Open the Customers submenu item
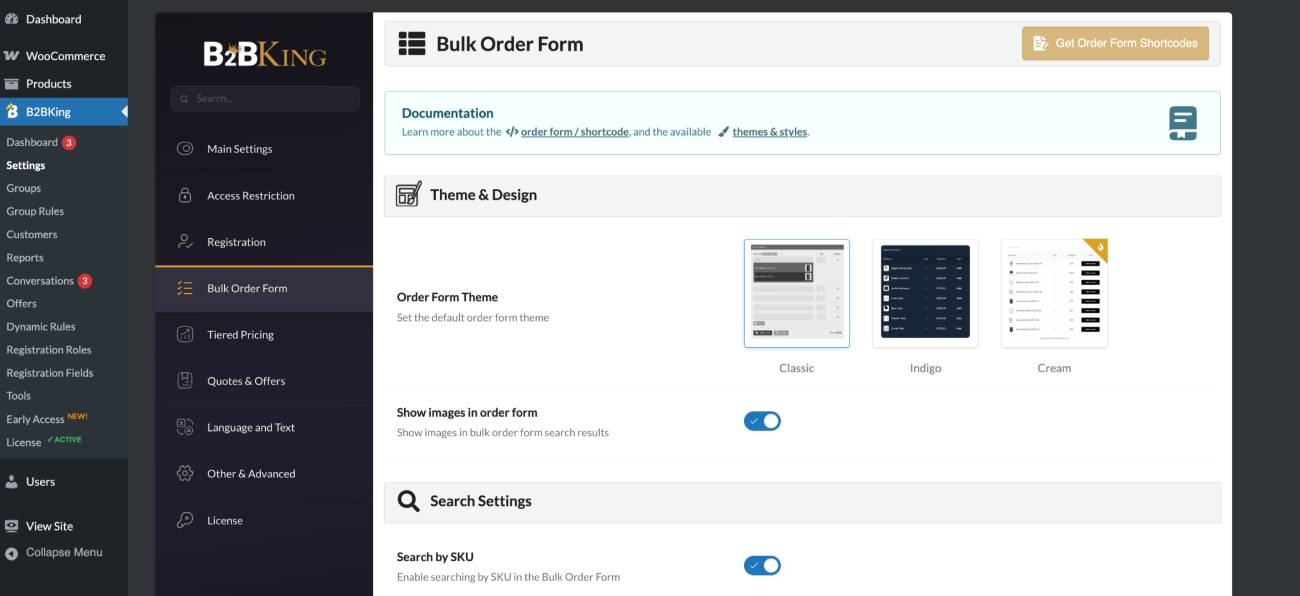The width and height of the screenshot is (1300, 596). click(32, 234)
